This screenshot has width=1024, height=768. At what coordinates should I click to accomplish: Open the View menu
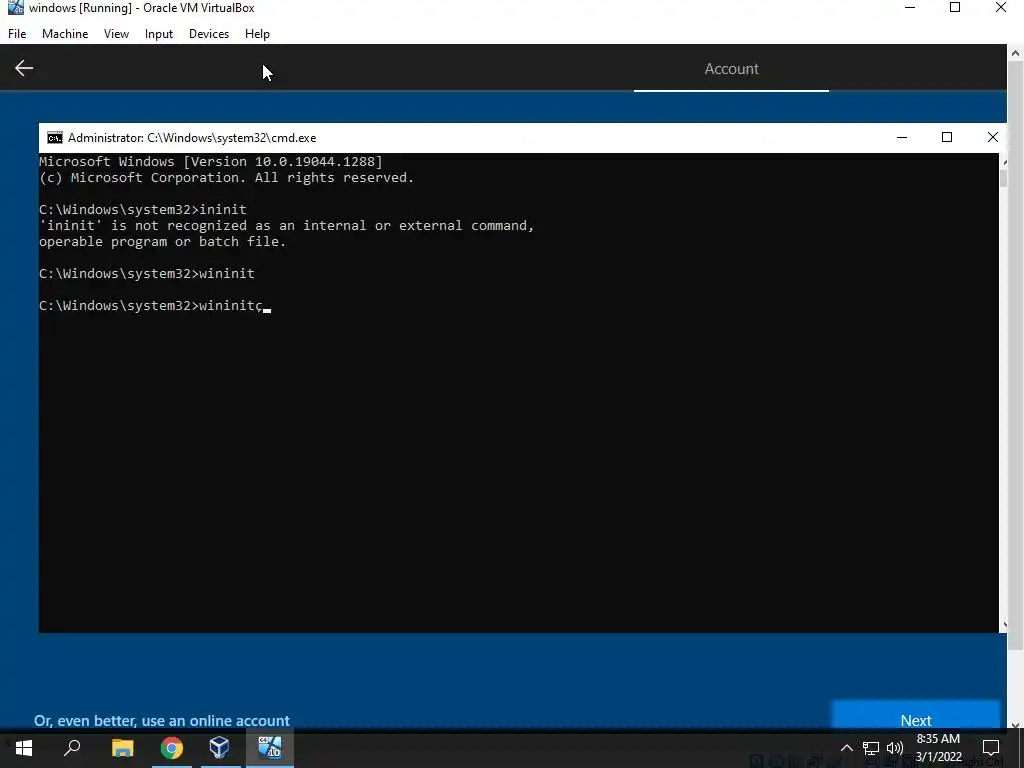(x=116, y=34)
